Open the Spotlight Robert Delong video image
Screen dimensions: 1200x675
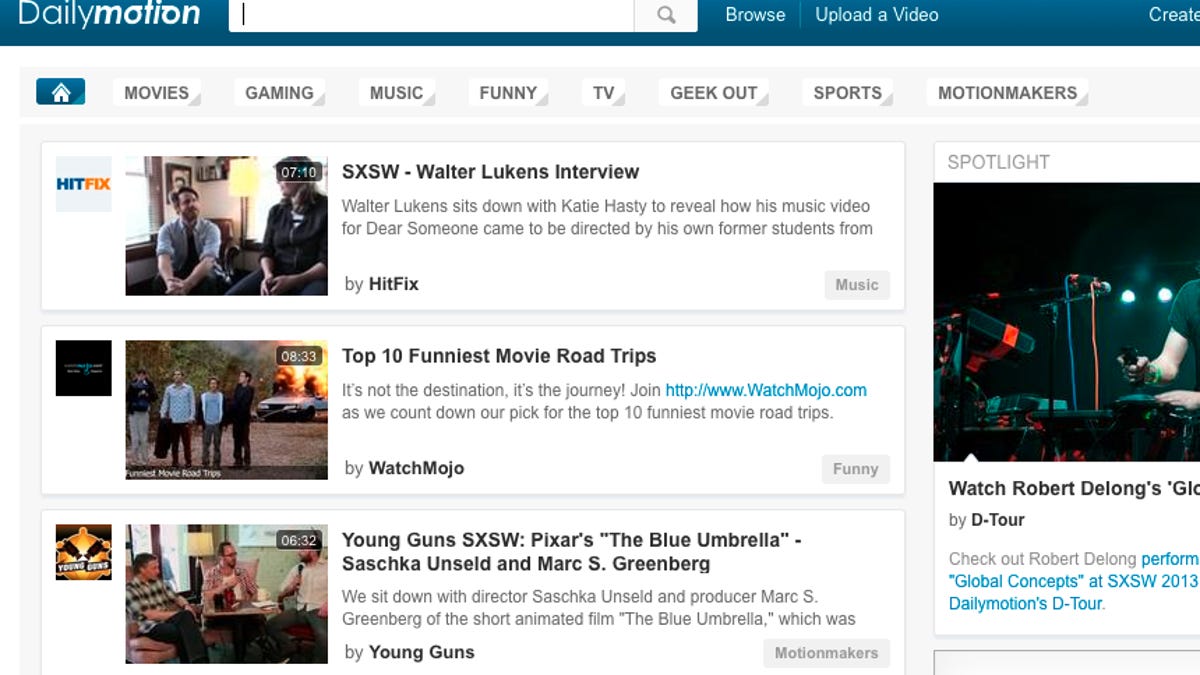pos(1066,322)
